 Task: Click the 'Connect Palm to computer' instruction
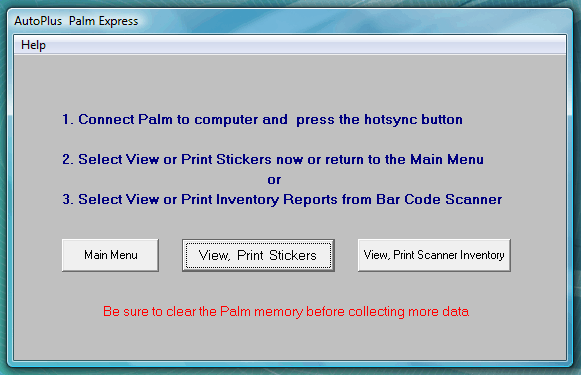(262, 120)
